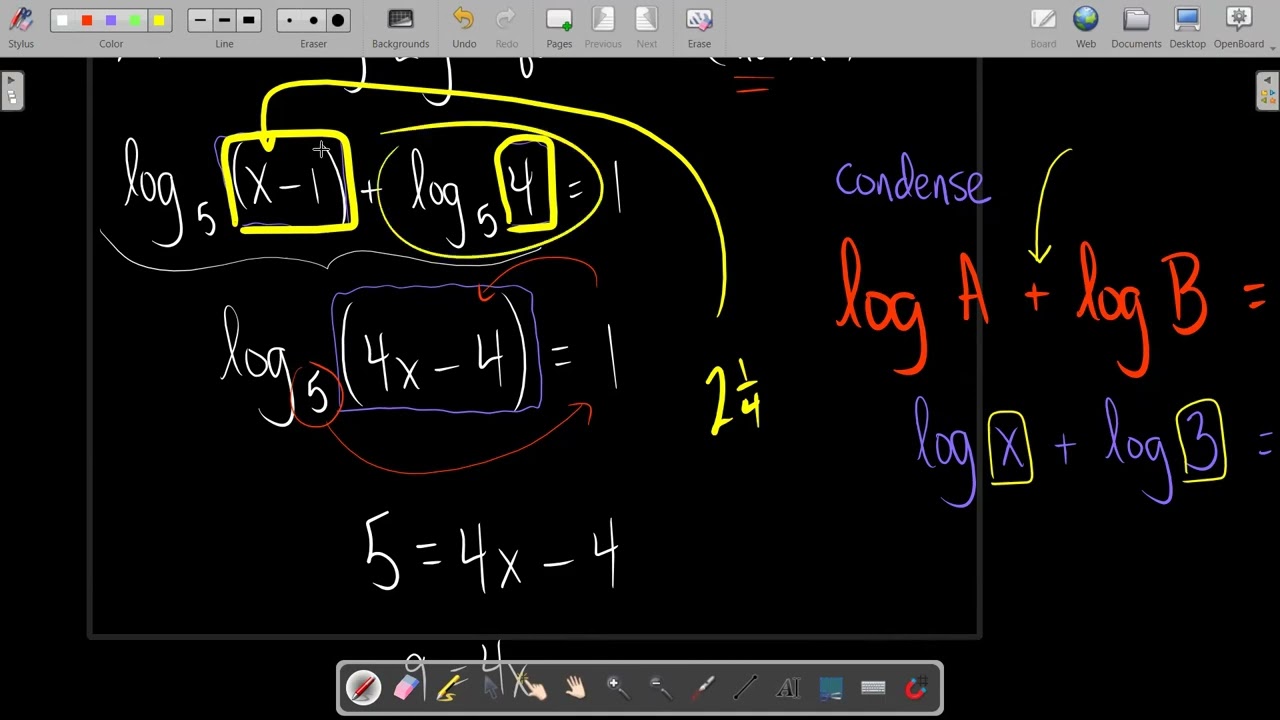Select the Eraser tool in the bottom palette
Viewport: 1280px width, 720px height.
click(x=406, y=688)
